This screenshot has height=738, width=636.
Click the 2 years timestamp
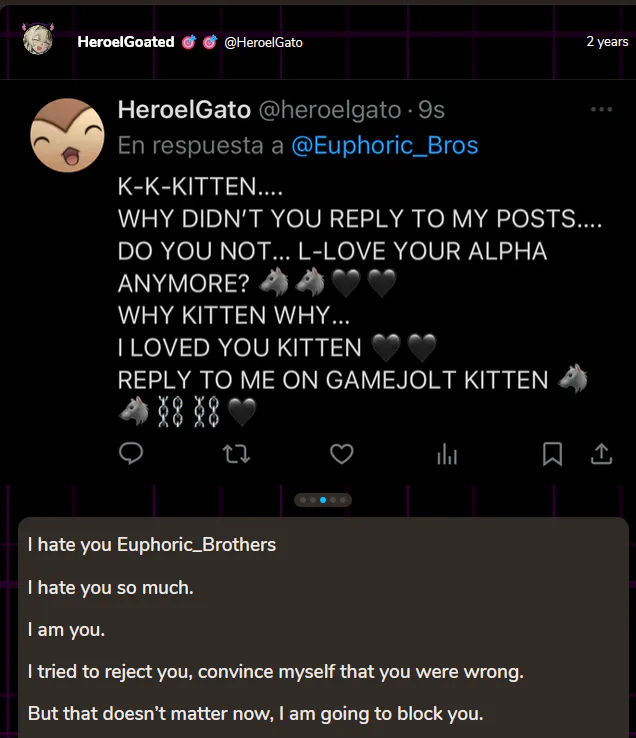[x=607, y=41]
